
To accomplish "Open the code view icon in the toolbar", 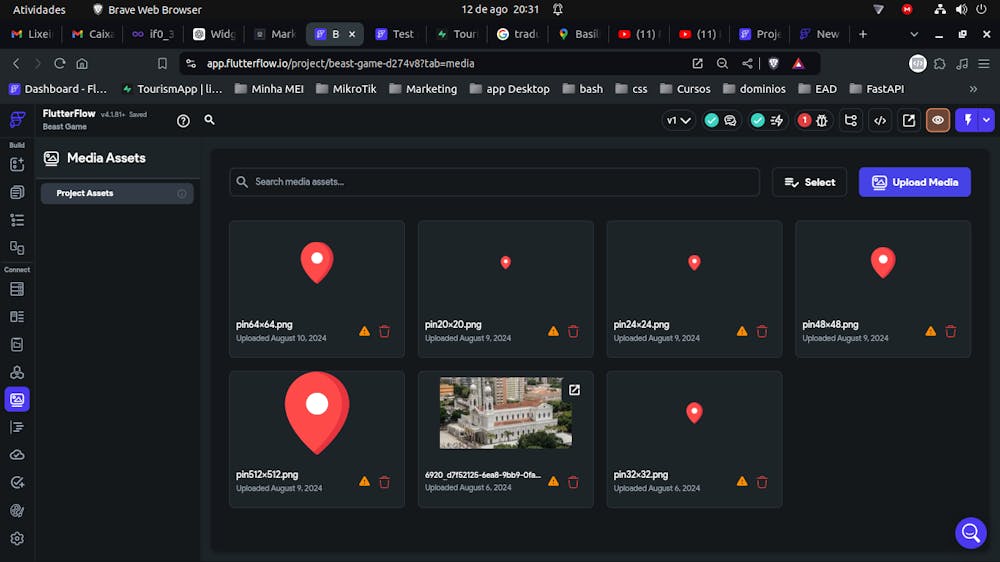I will point(880,120).
